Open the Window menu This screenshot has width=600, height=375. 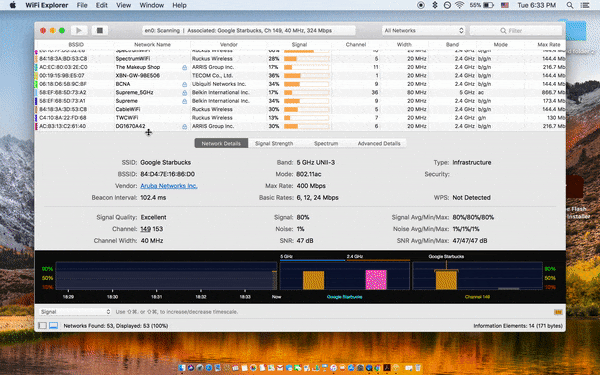point(152,5)
